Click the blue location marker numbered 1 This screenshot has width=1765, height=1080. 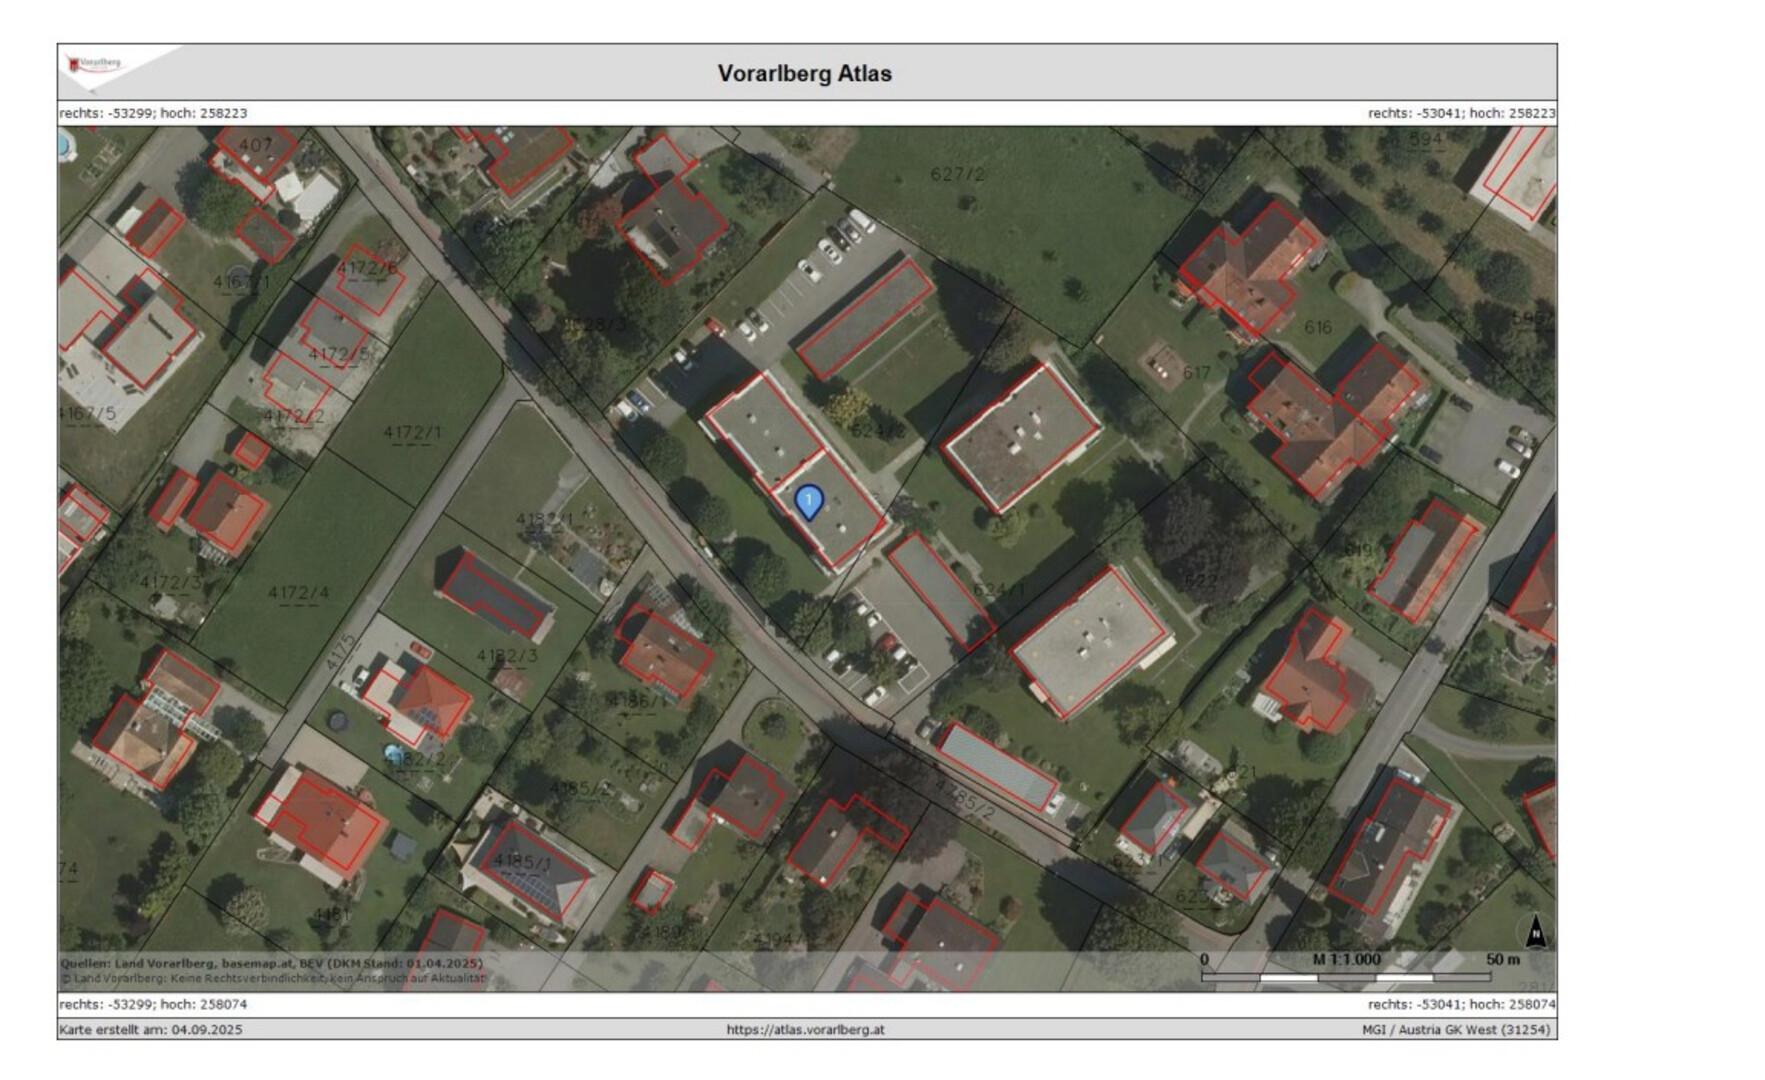(808, 501)
